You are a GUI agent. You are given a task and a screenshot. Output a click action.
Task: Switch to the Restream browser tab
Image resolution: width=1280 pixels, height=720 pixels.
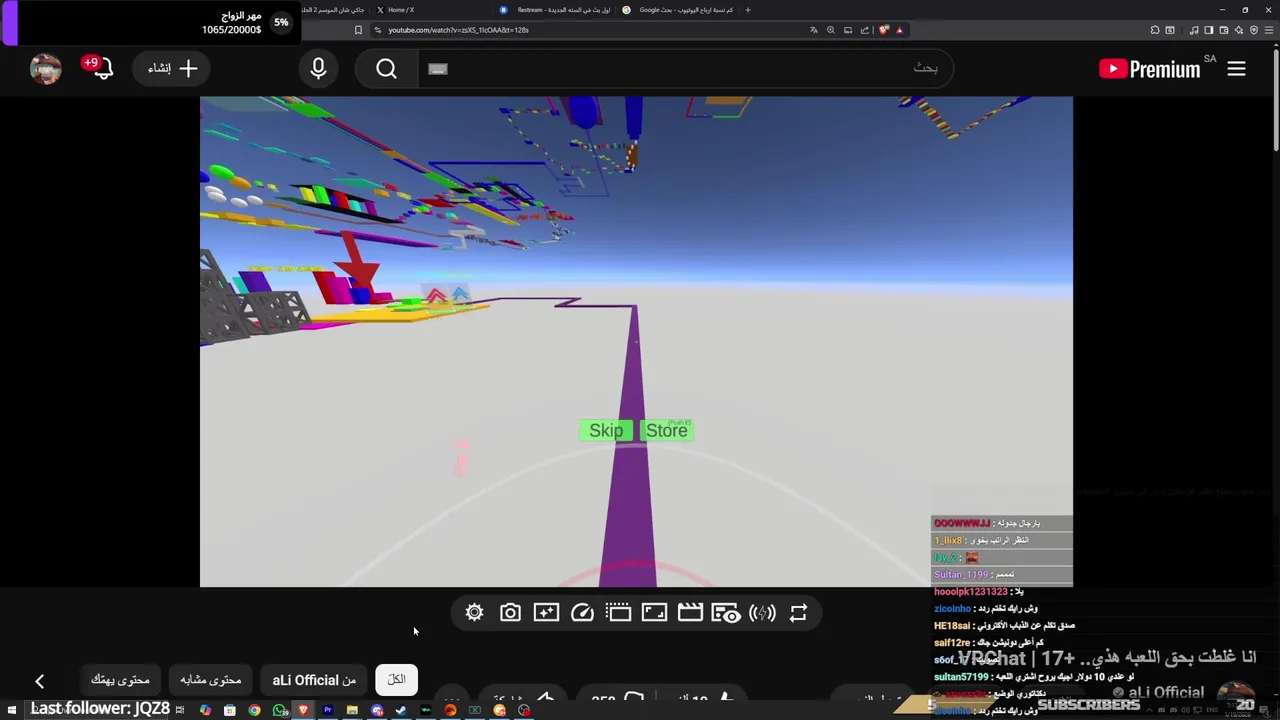point(555,10)
